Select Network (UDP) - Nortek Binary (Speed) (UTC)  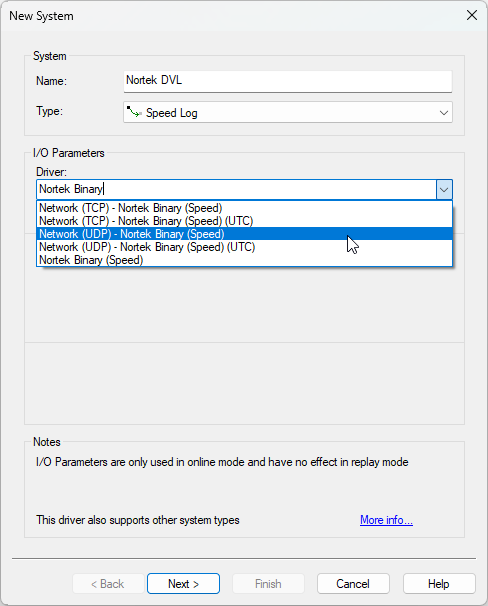click(x=244, y=247)
